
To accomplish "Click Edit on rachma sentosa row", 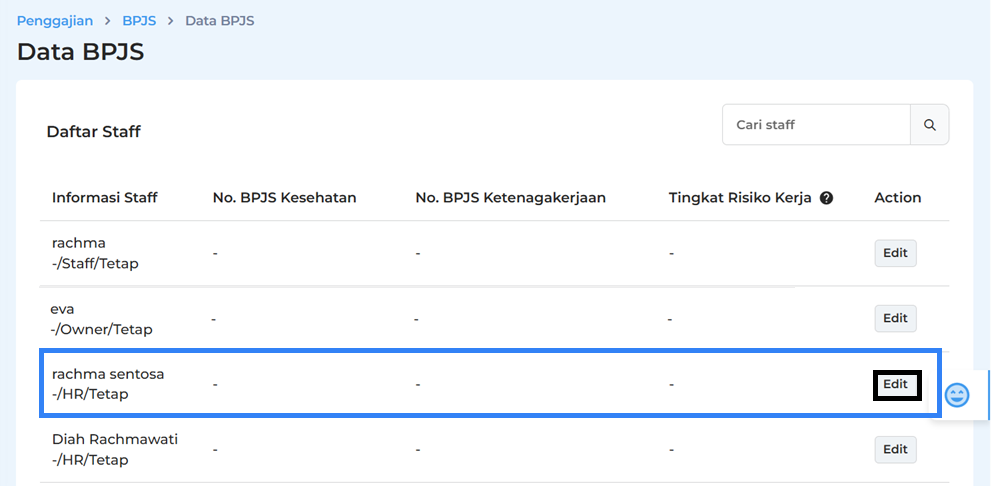I will click(x=895, y=384).
